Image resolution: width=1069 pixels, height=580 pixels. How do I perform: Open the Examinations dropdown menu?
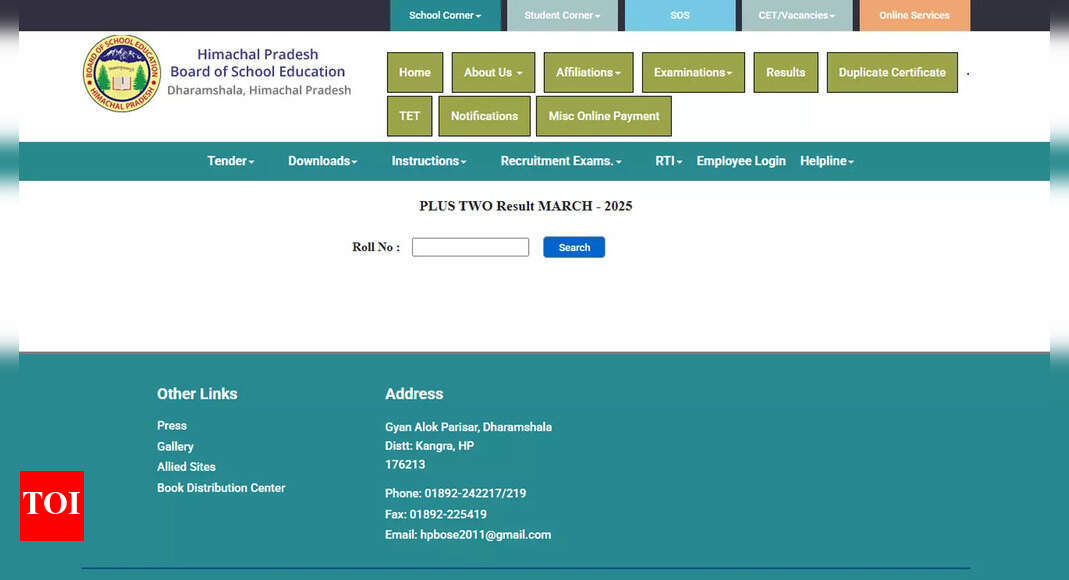click(x=692, y=73)
